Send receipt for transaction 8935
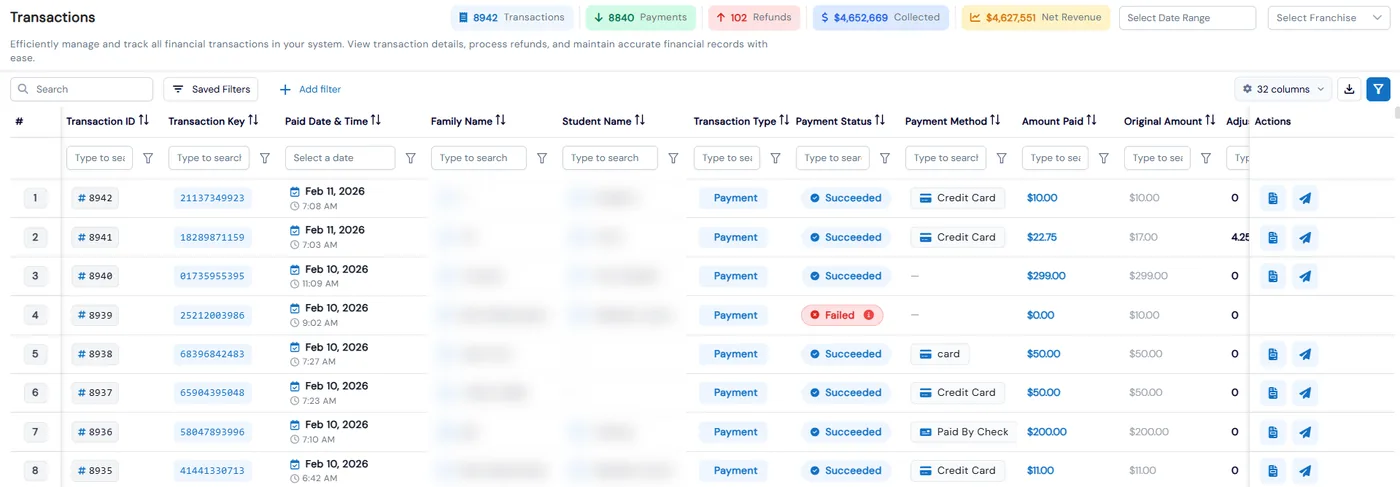The height and width of the screenshot is (487, 1400). coord(1305,471)
